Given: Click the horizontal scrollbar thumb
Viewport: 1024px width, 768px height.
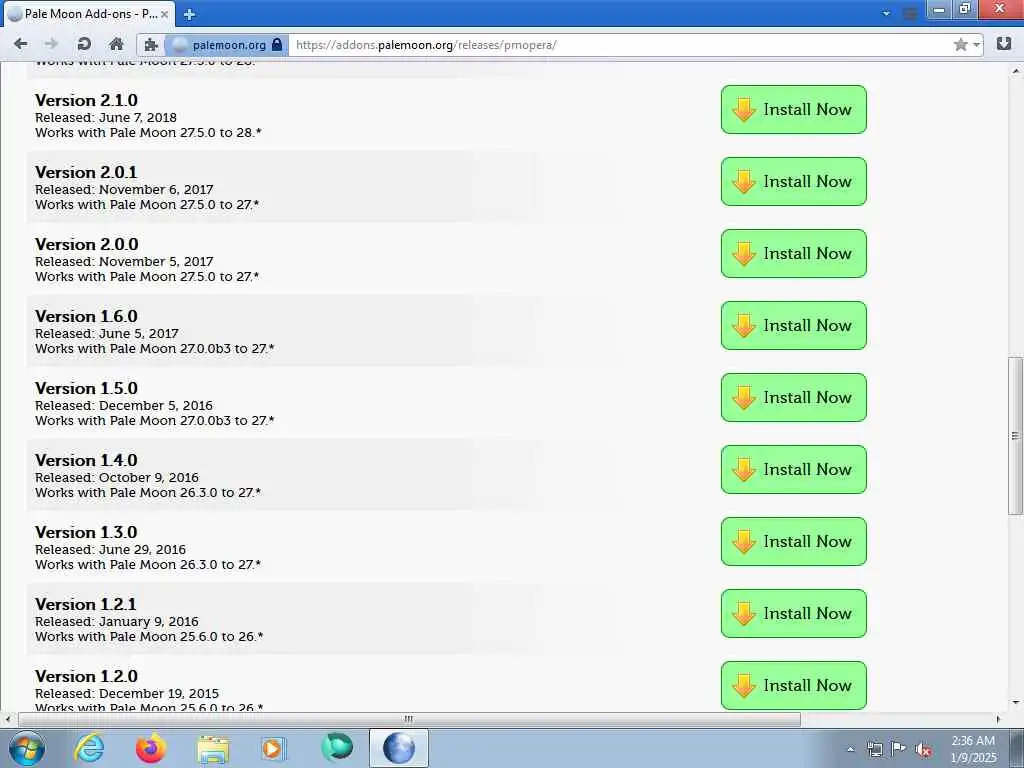Looking at the screenshot, I should tap(409, 719).
